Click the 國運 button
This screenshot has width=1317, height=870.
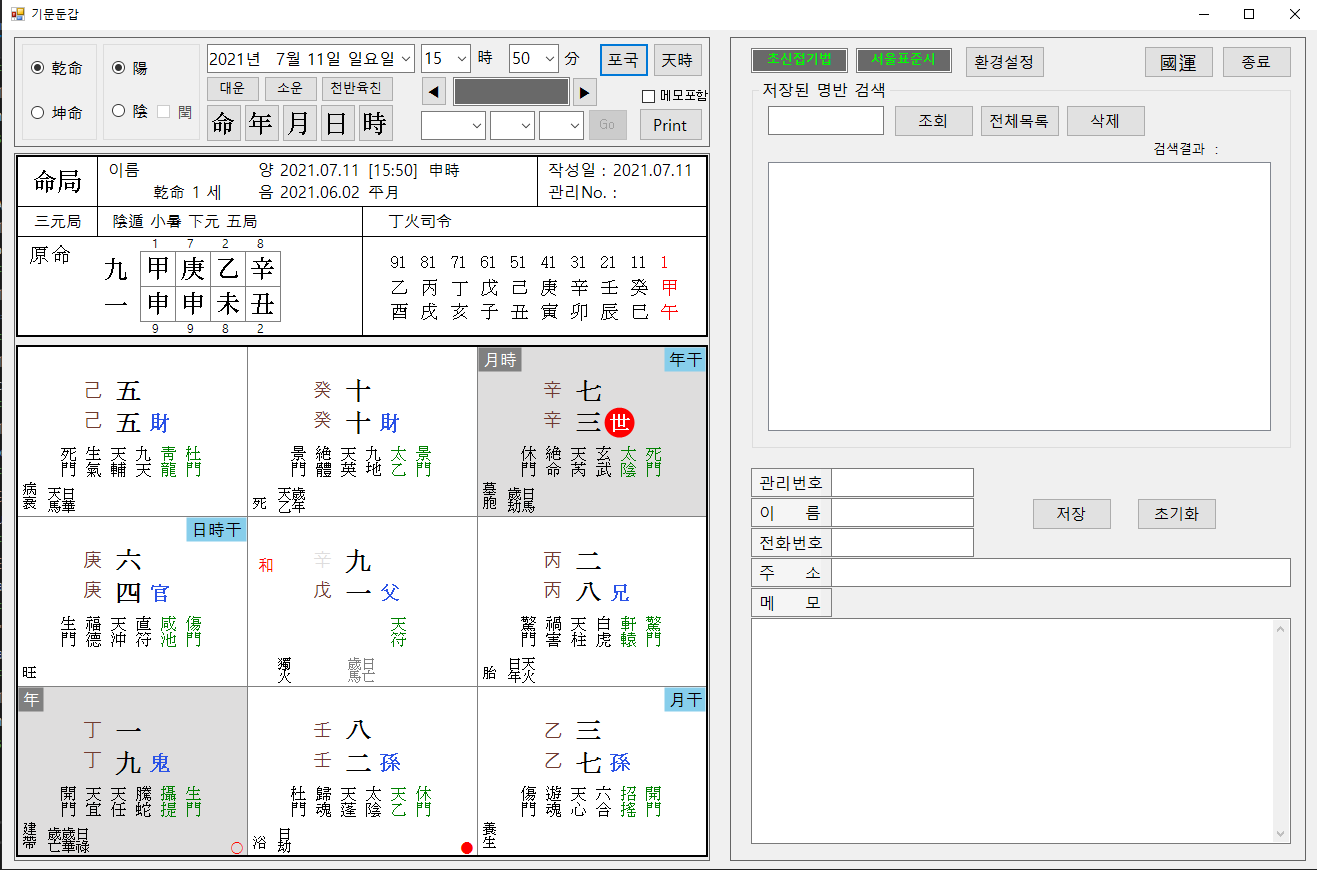point(1179,61)
